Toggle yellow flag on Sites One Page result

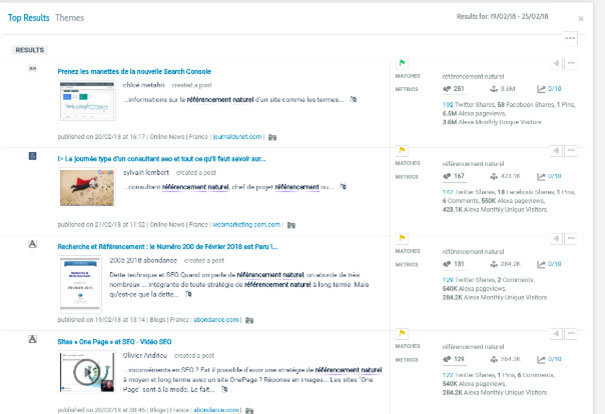click(402, 331)
